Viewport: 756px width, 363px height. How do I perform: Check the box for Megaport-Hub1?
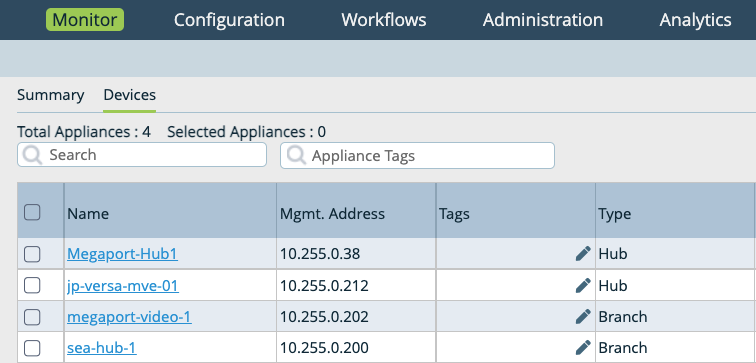(x=32, y=254)
